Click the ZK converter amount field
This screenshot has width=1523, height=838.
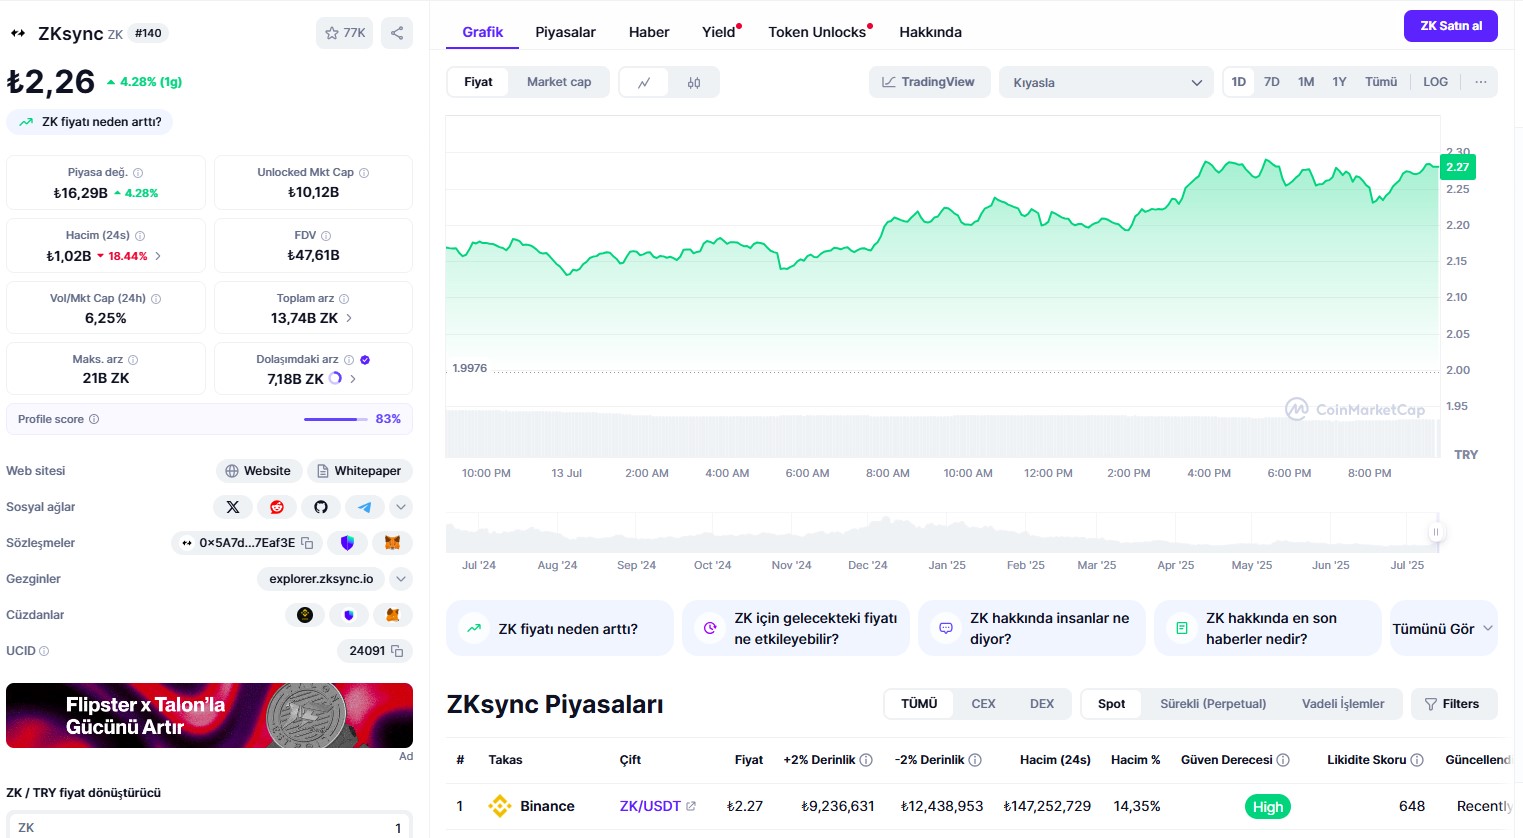209,826
